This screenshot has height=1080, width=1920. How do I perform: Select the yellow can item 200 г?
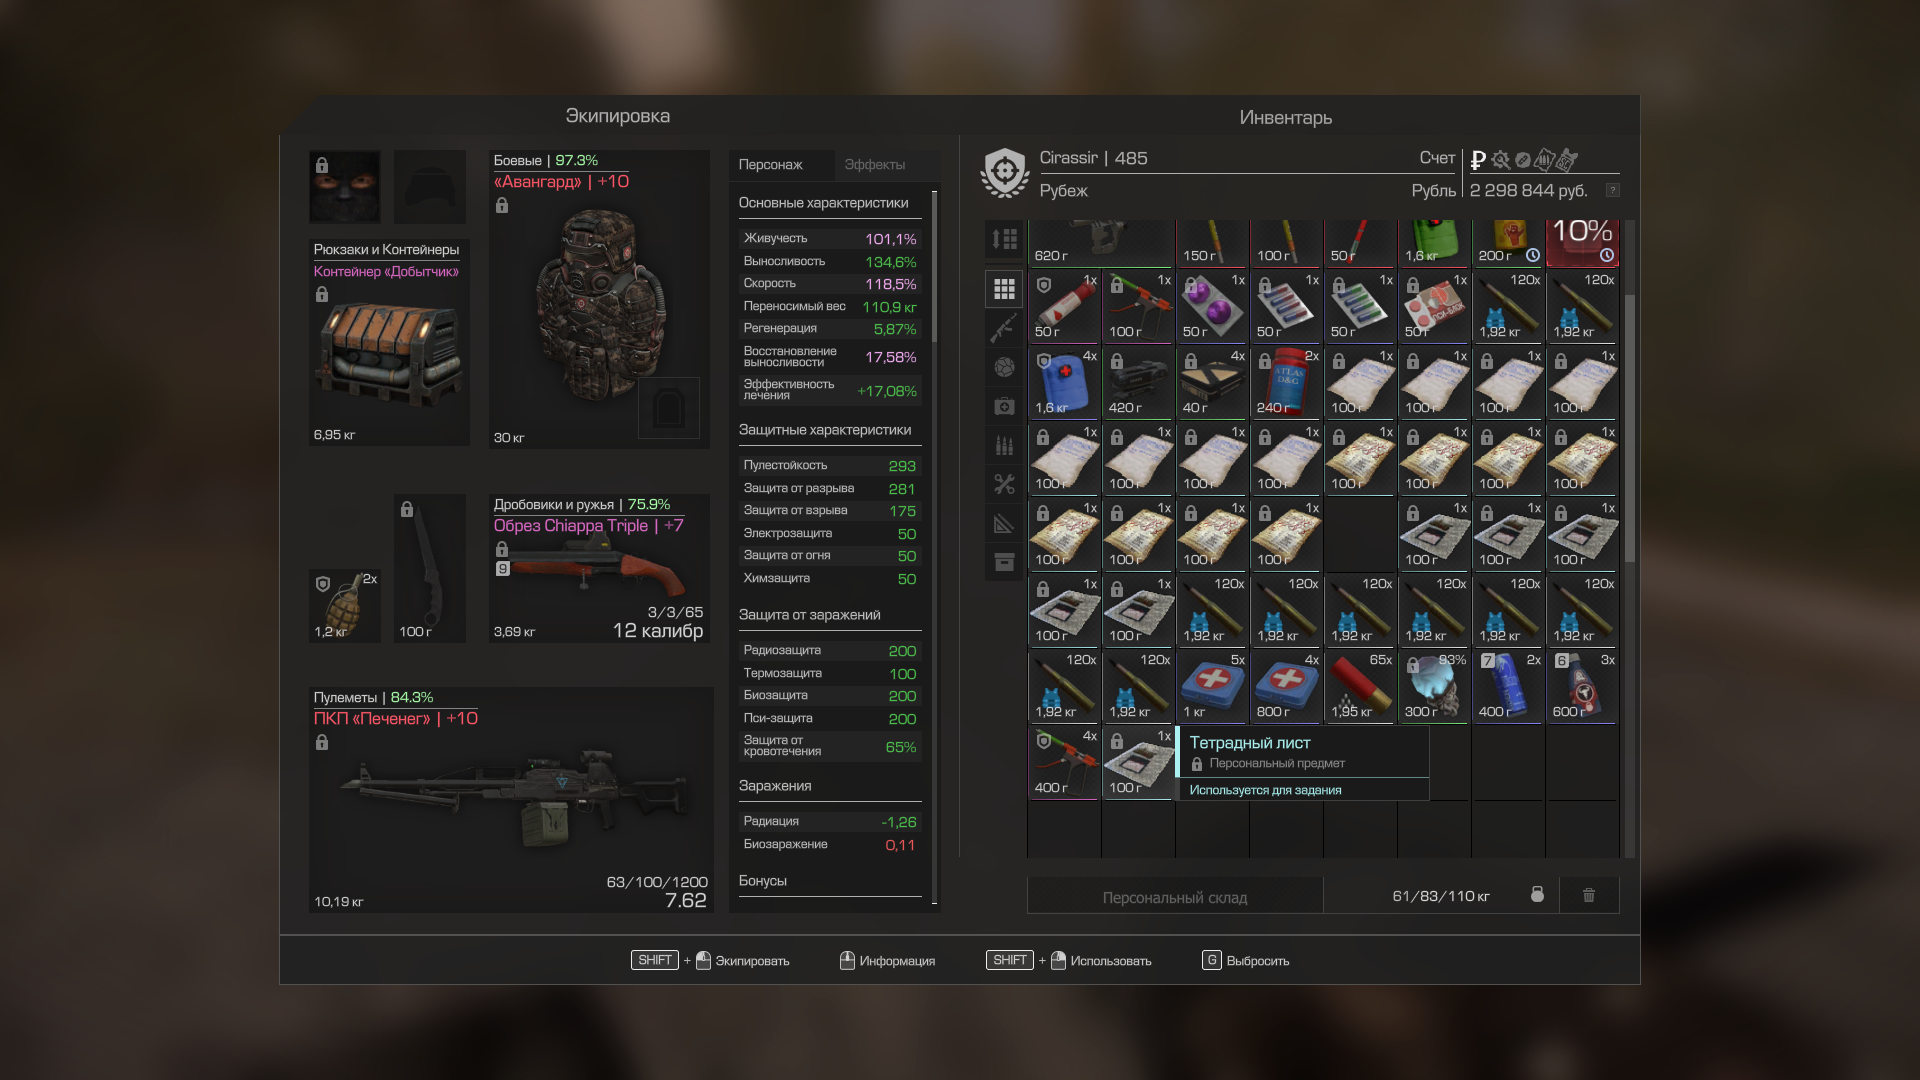(x=1509, y=243)
